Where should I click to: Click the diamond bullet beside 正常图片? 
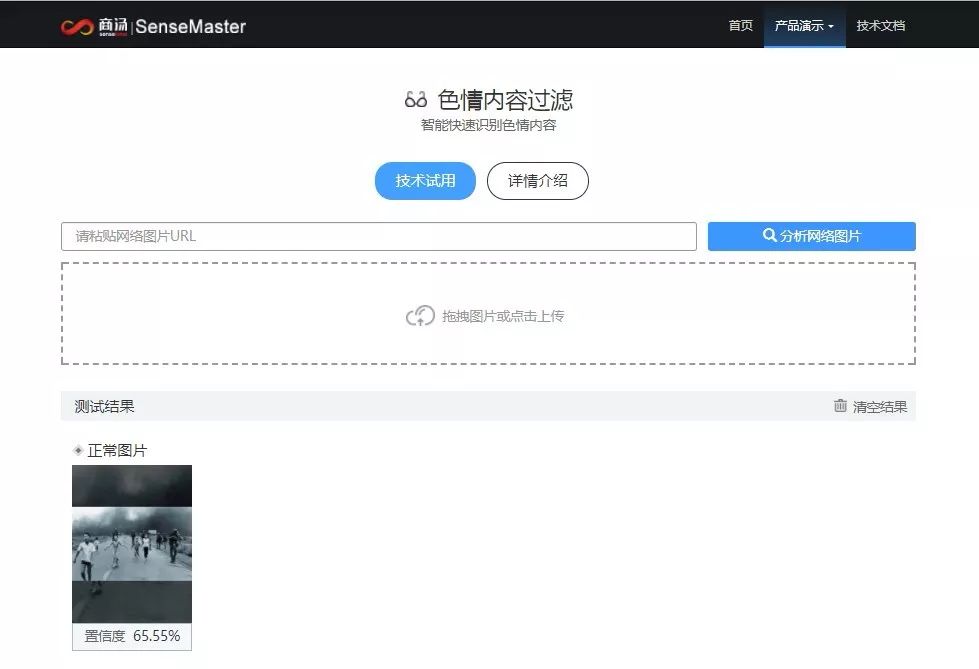(78, 450)
